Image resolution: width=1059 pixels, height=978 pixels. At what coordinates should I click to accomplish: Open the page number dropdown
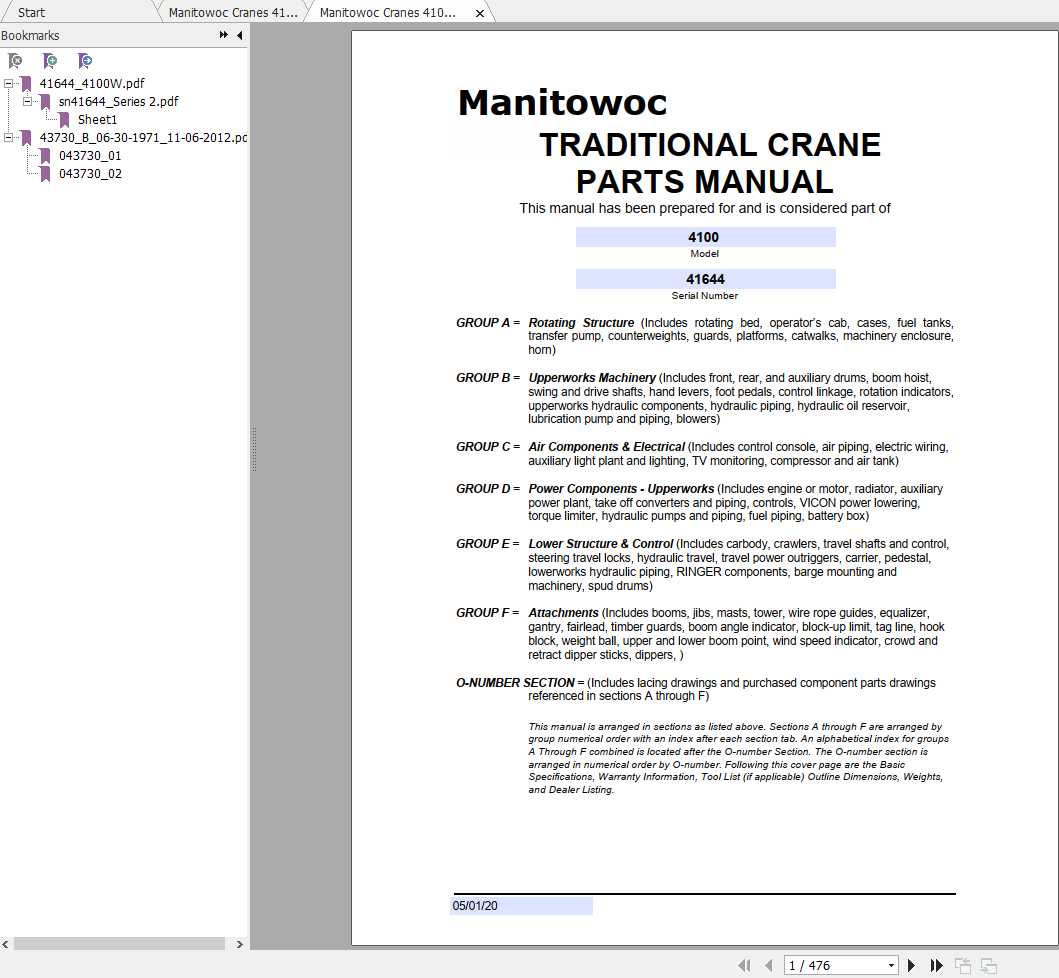click(890, 966)
